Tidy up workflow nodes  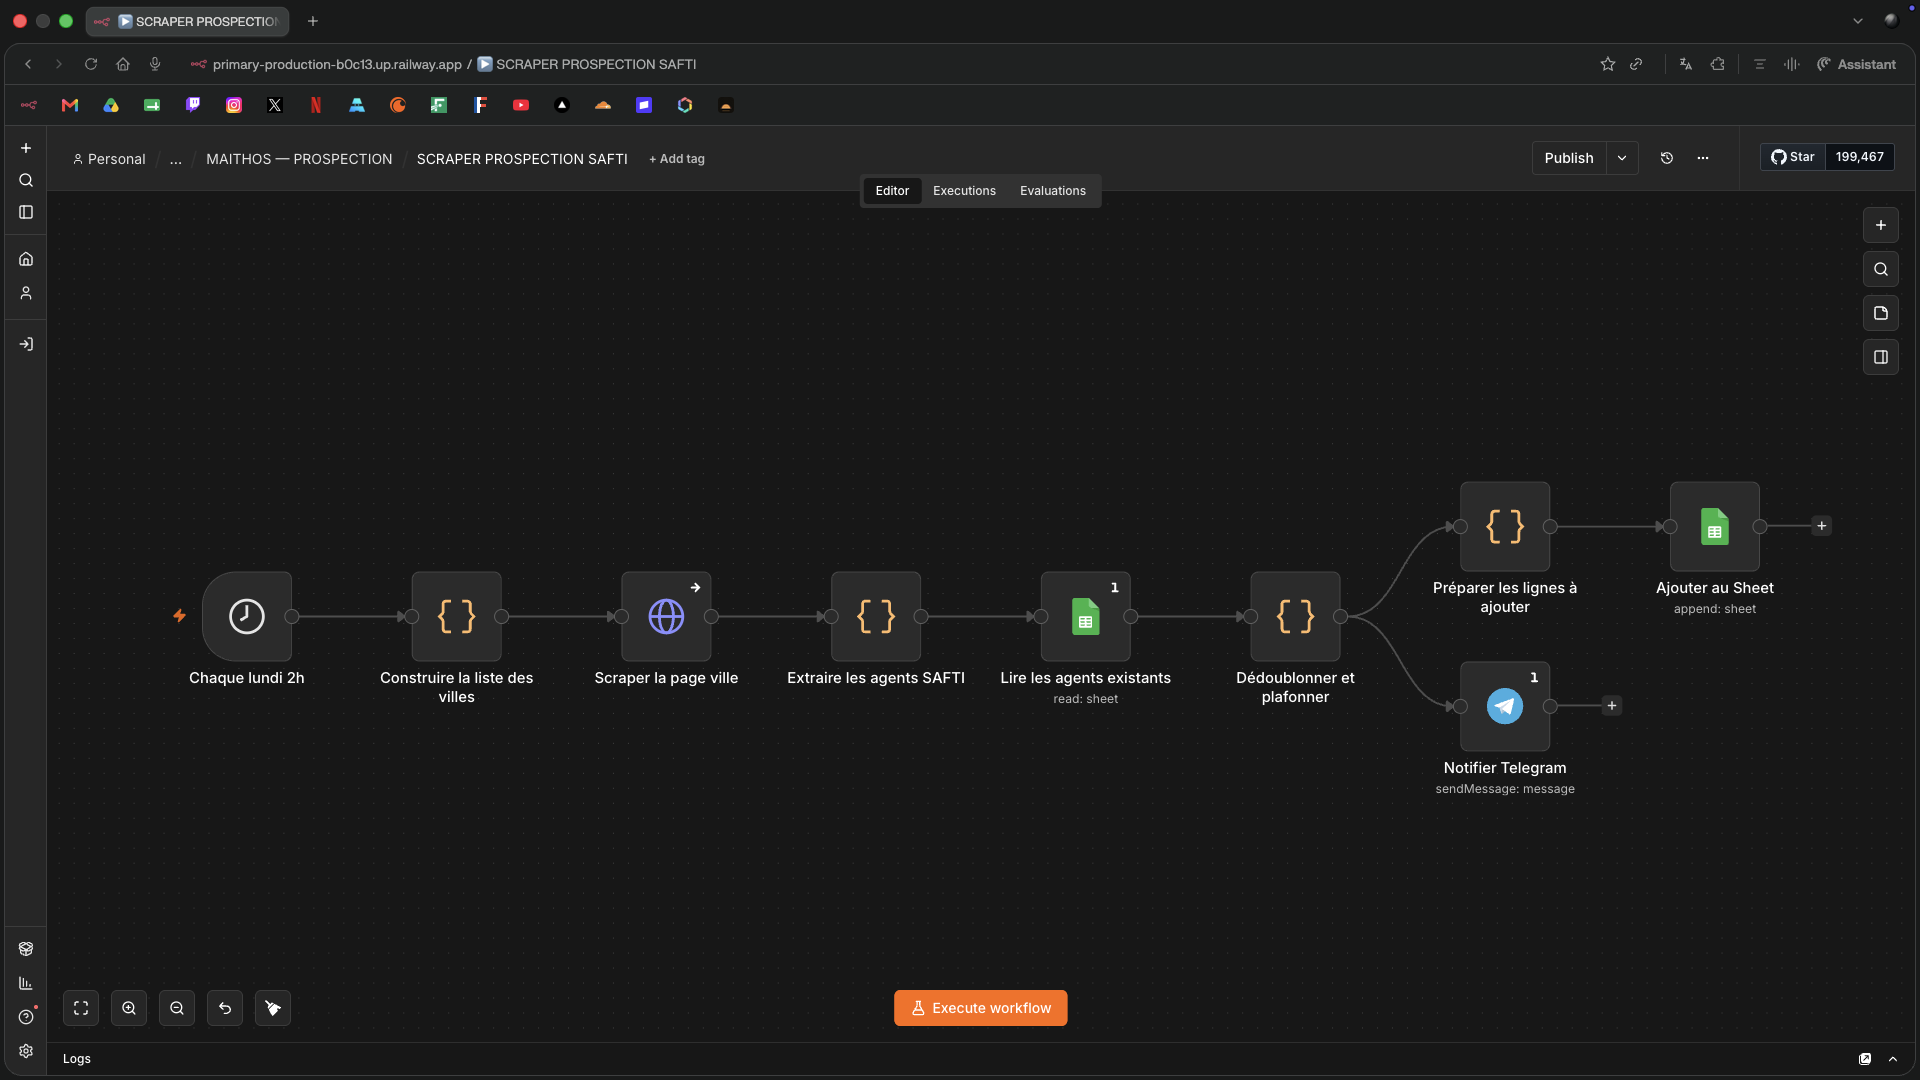(273, 1008)
